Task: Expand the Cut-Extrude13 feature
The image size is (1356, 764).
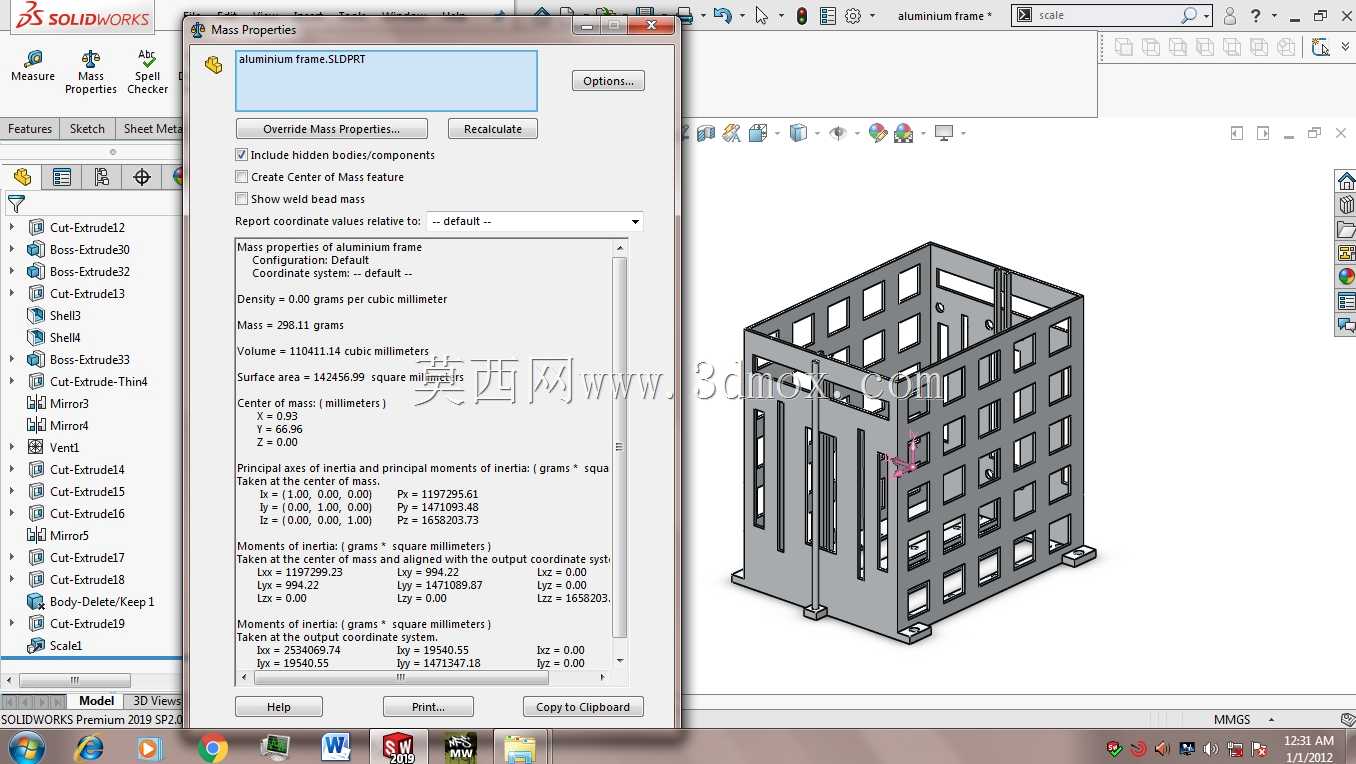Action: pyautogui.click(x=12, y=293)
